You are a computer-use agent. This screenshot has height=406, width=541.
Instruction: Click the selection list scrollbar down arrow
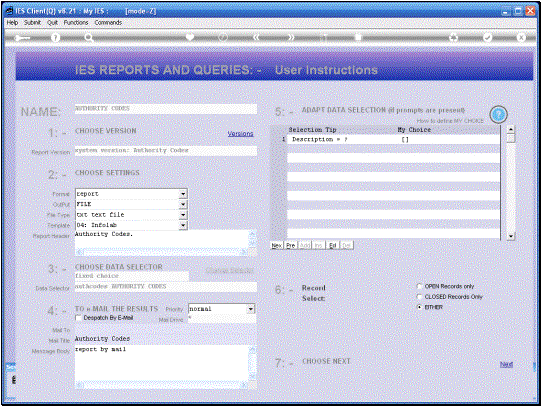[511, 236]
